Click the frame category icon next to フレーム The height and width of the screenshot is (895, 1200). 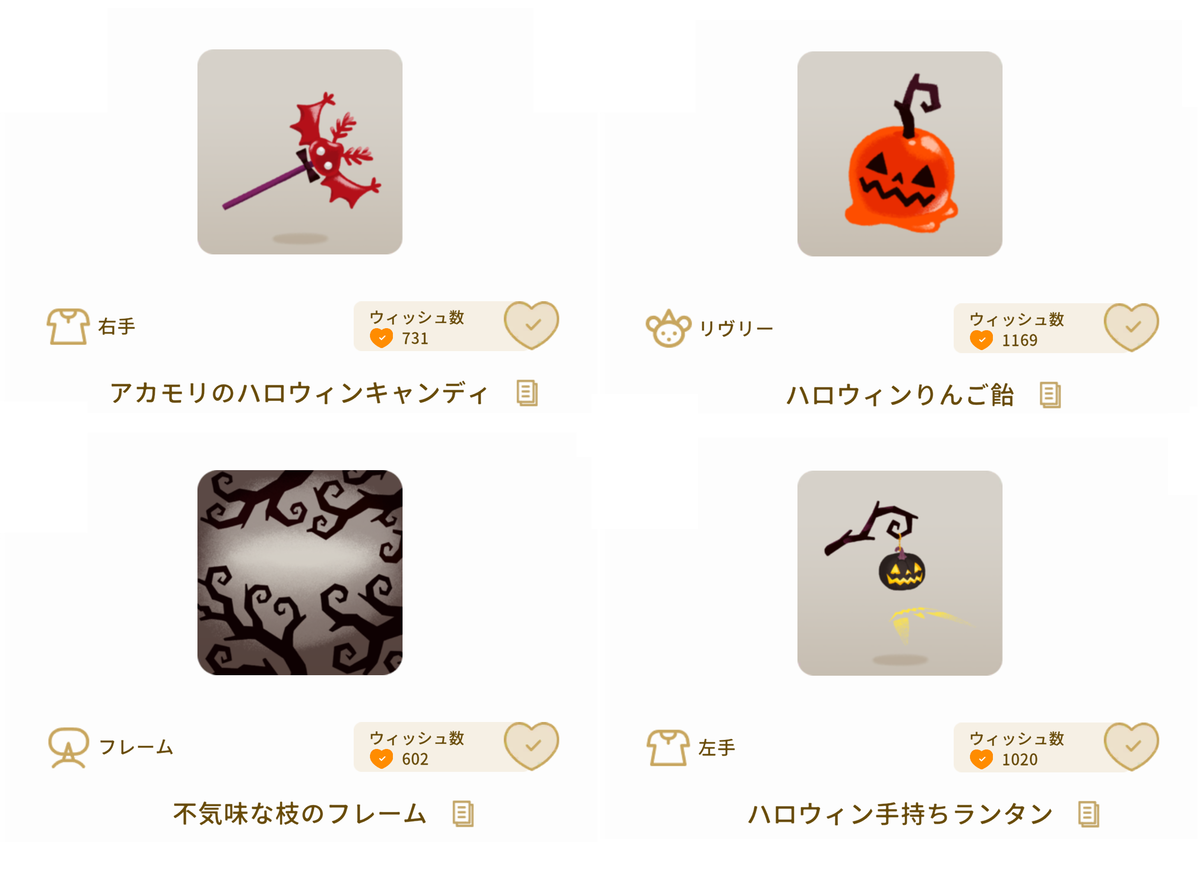(x=68, y=747)
